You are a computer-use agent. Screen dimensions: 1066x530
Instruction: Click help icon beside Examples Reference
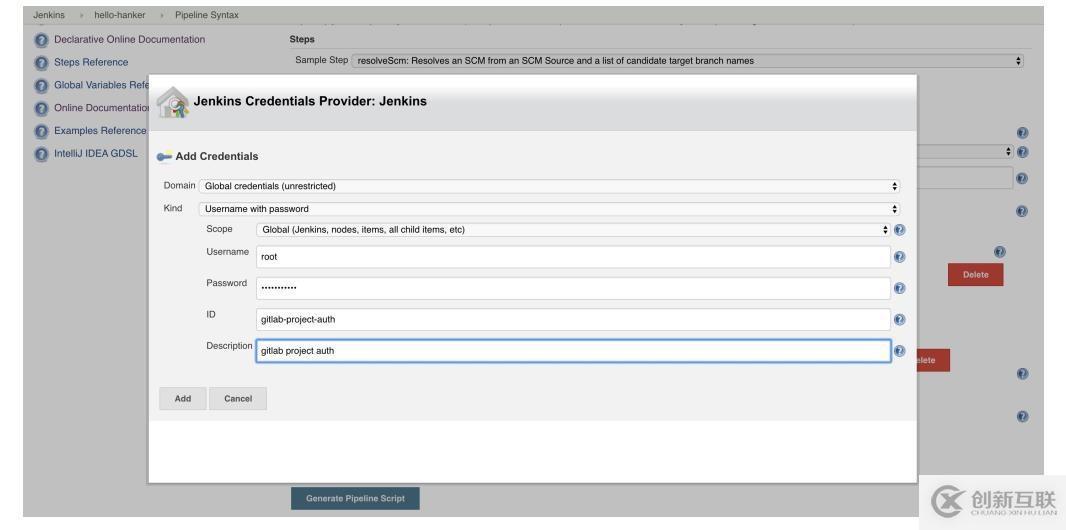coord(41,131)
